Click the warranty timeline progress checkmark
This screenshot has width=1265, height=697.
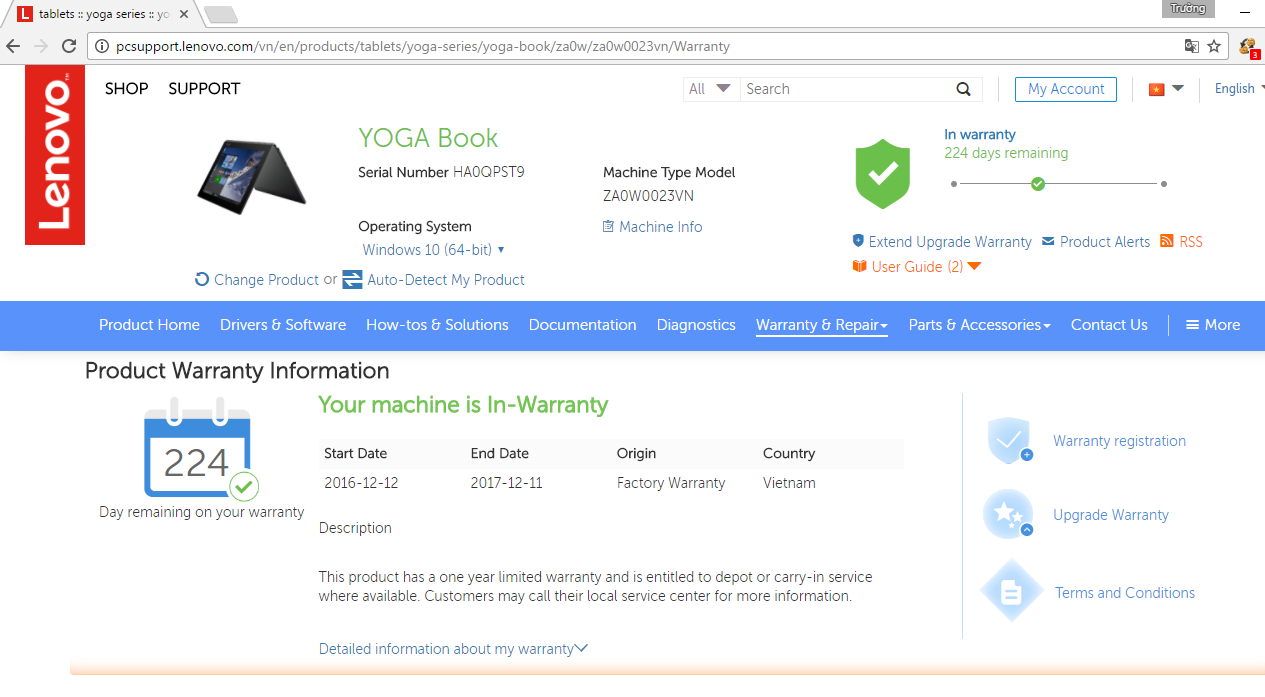1038,184
